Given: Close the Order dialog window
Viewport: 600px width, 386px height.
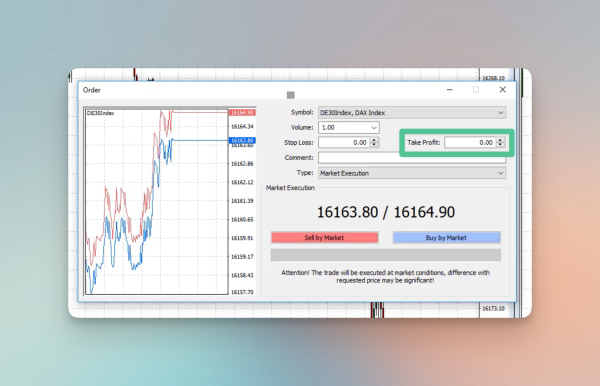Looking at the screenshot, I should 502,90.
